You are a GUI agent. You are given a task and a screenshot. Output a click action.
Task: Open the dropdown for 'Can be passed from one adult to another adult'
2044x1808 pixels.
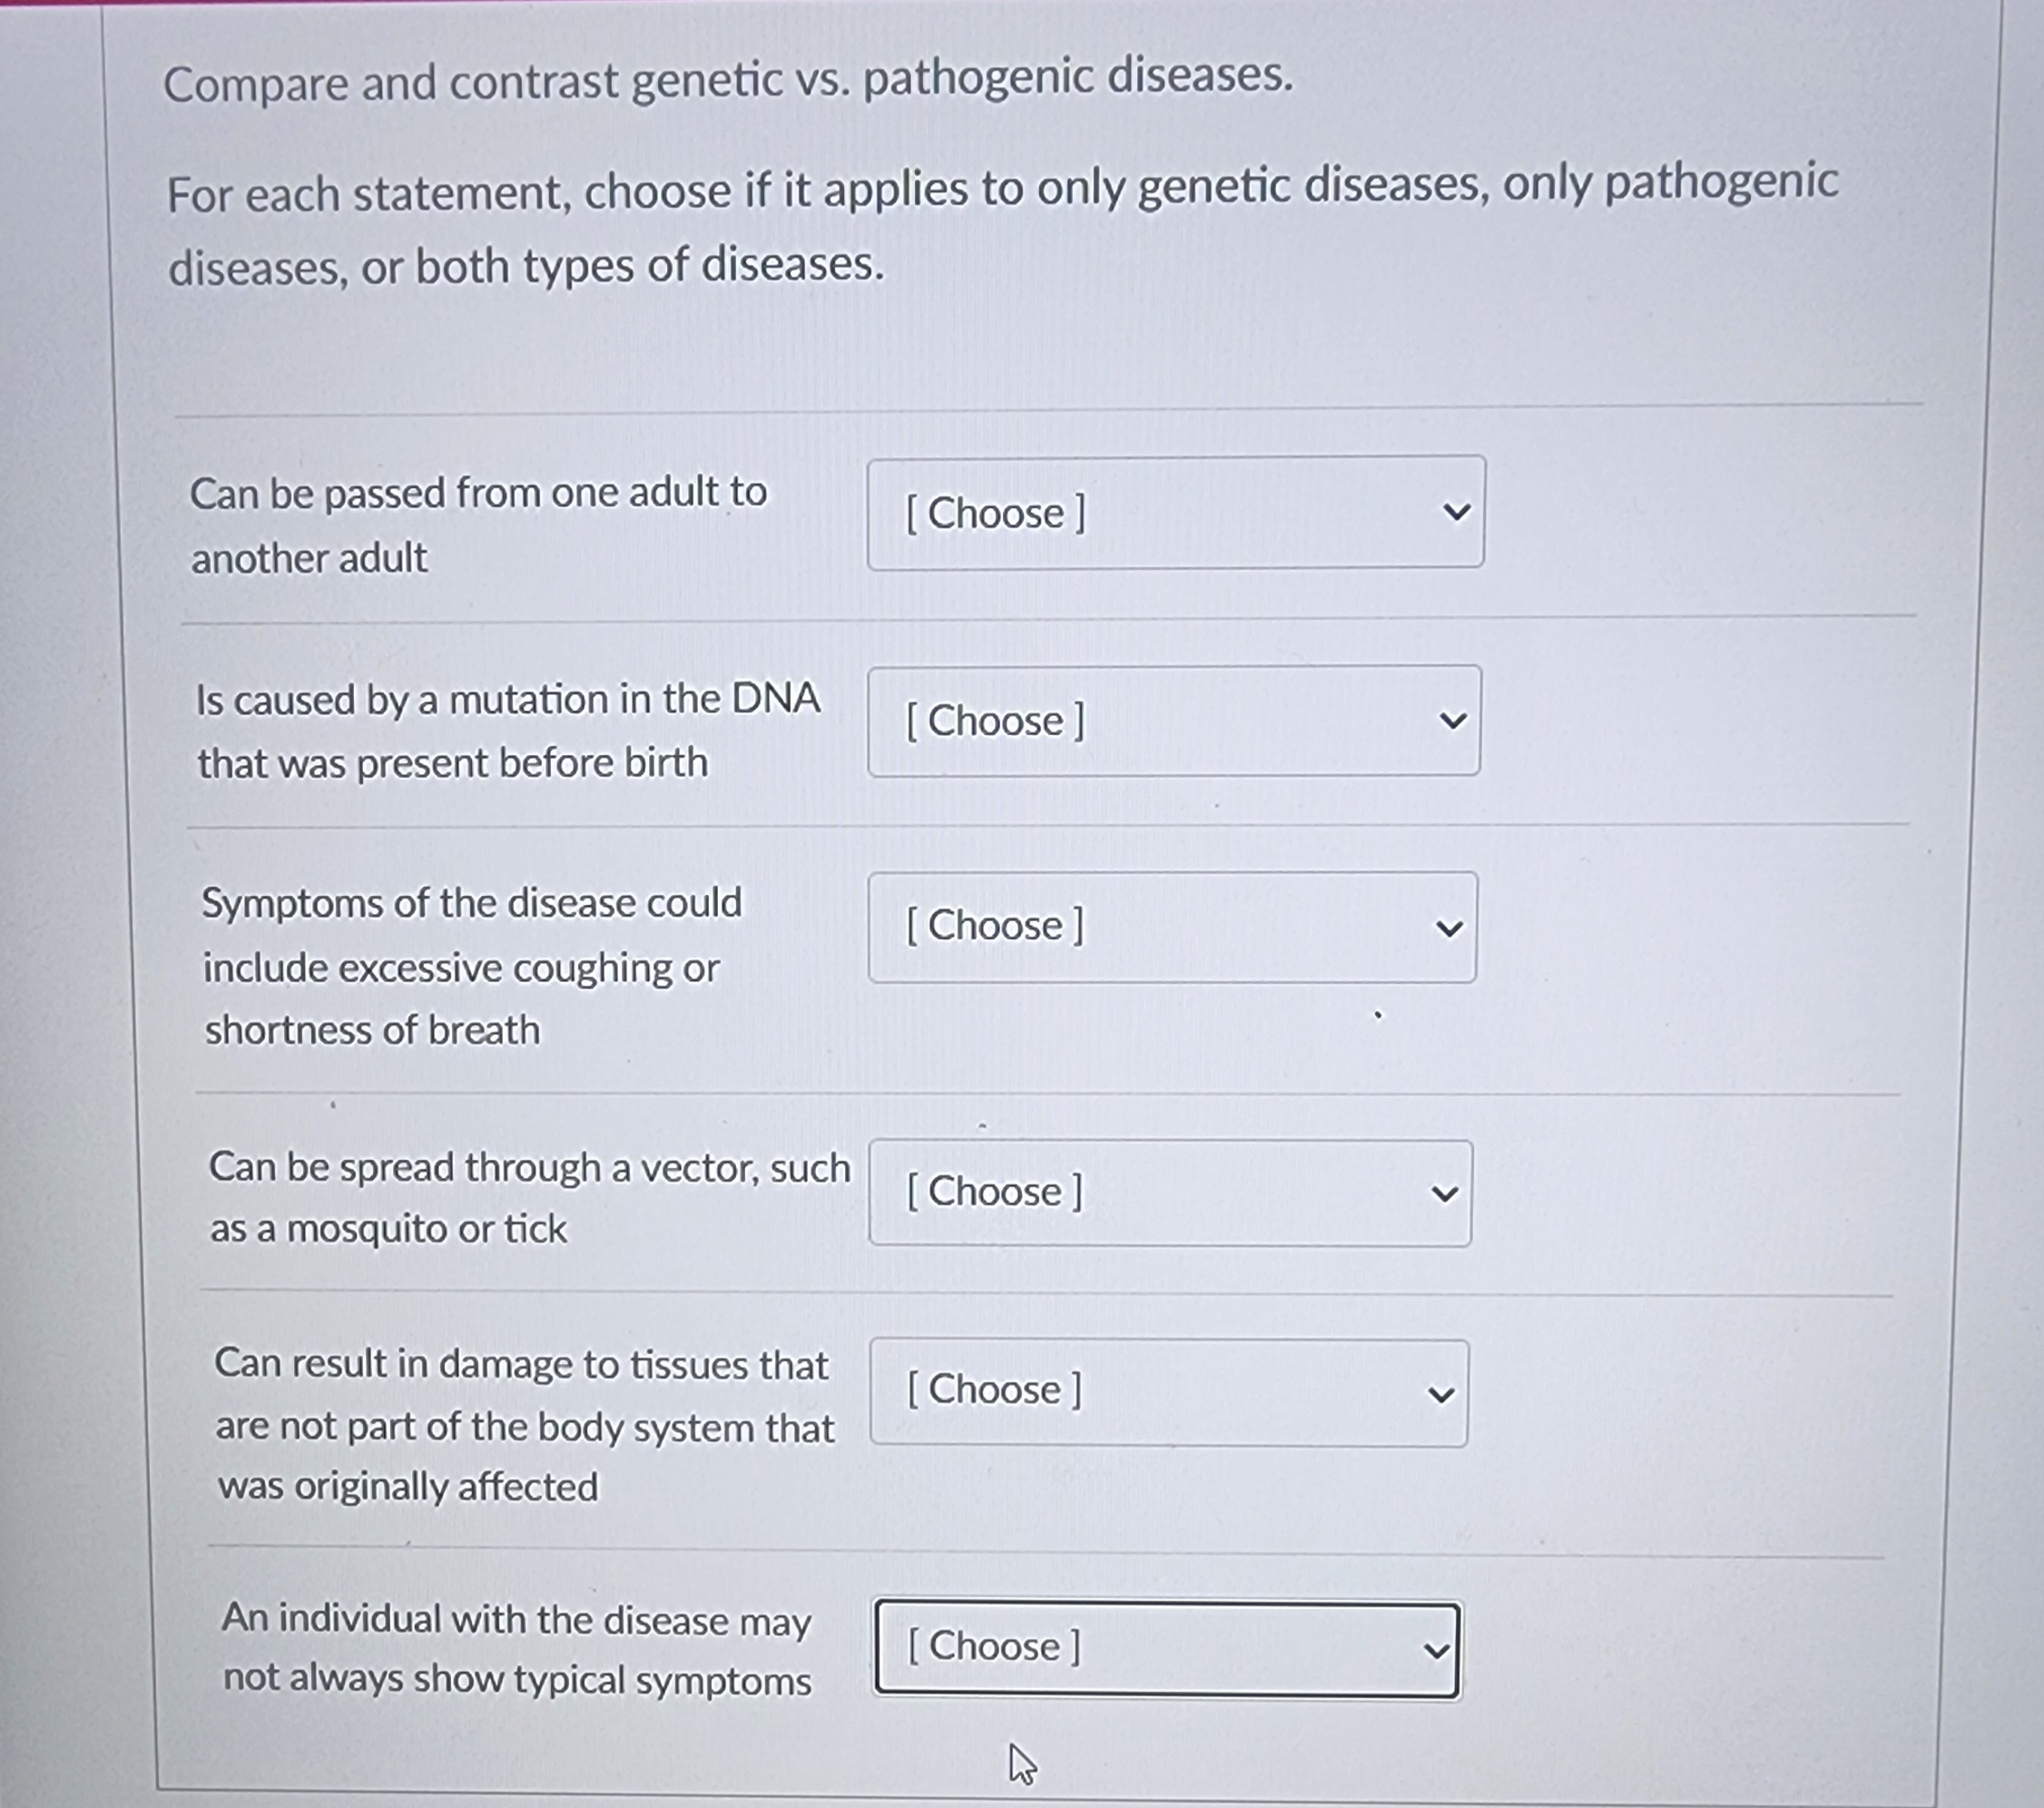click(1175, 512)
